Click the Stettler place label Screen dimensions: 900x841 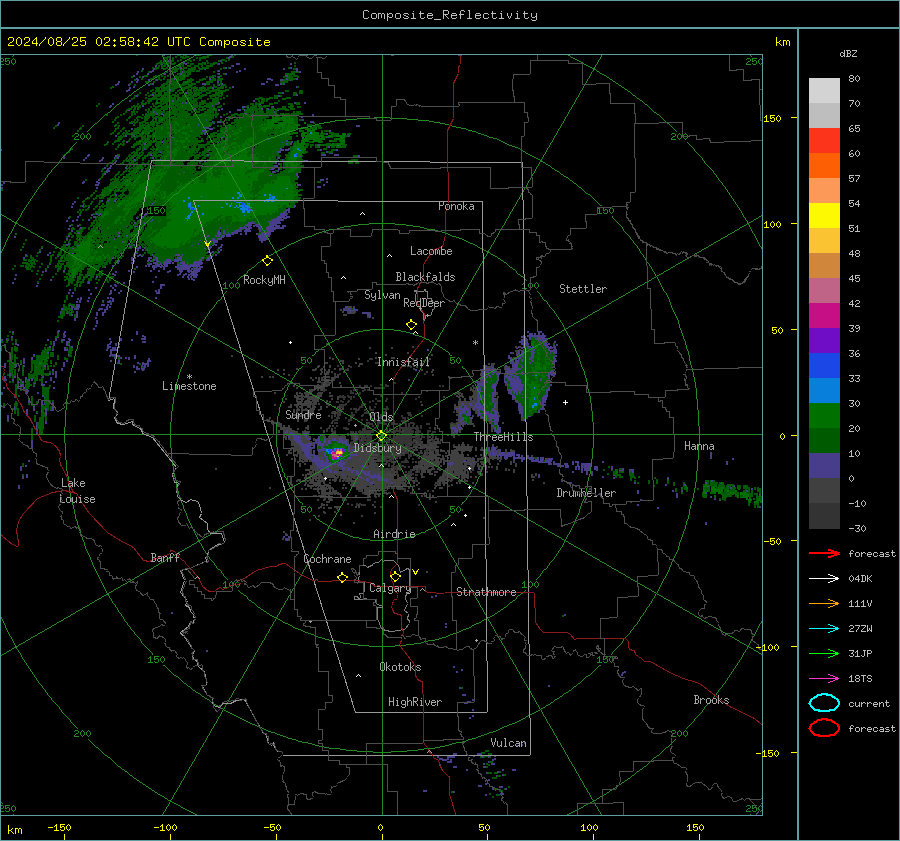point(583,289)
